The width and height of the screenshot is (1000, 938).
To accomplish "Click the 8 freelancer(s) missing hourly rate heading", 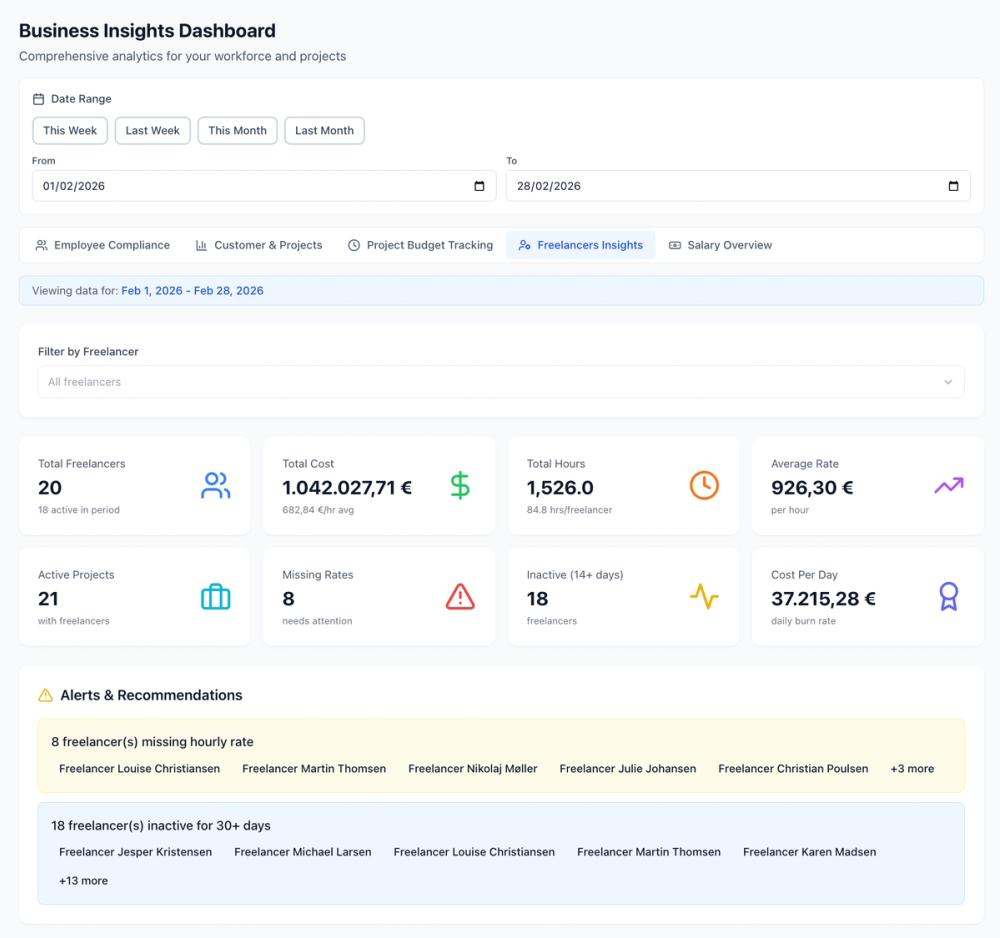I will [x=152, y=742].
